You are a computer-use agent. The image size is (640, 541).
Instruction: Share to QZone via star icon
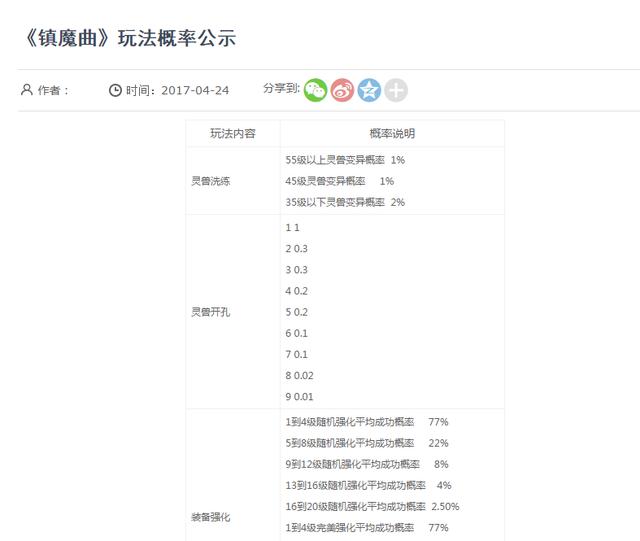pyautogui.click(x=369, y=90)
